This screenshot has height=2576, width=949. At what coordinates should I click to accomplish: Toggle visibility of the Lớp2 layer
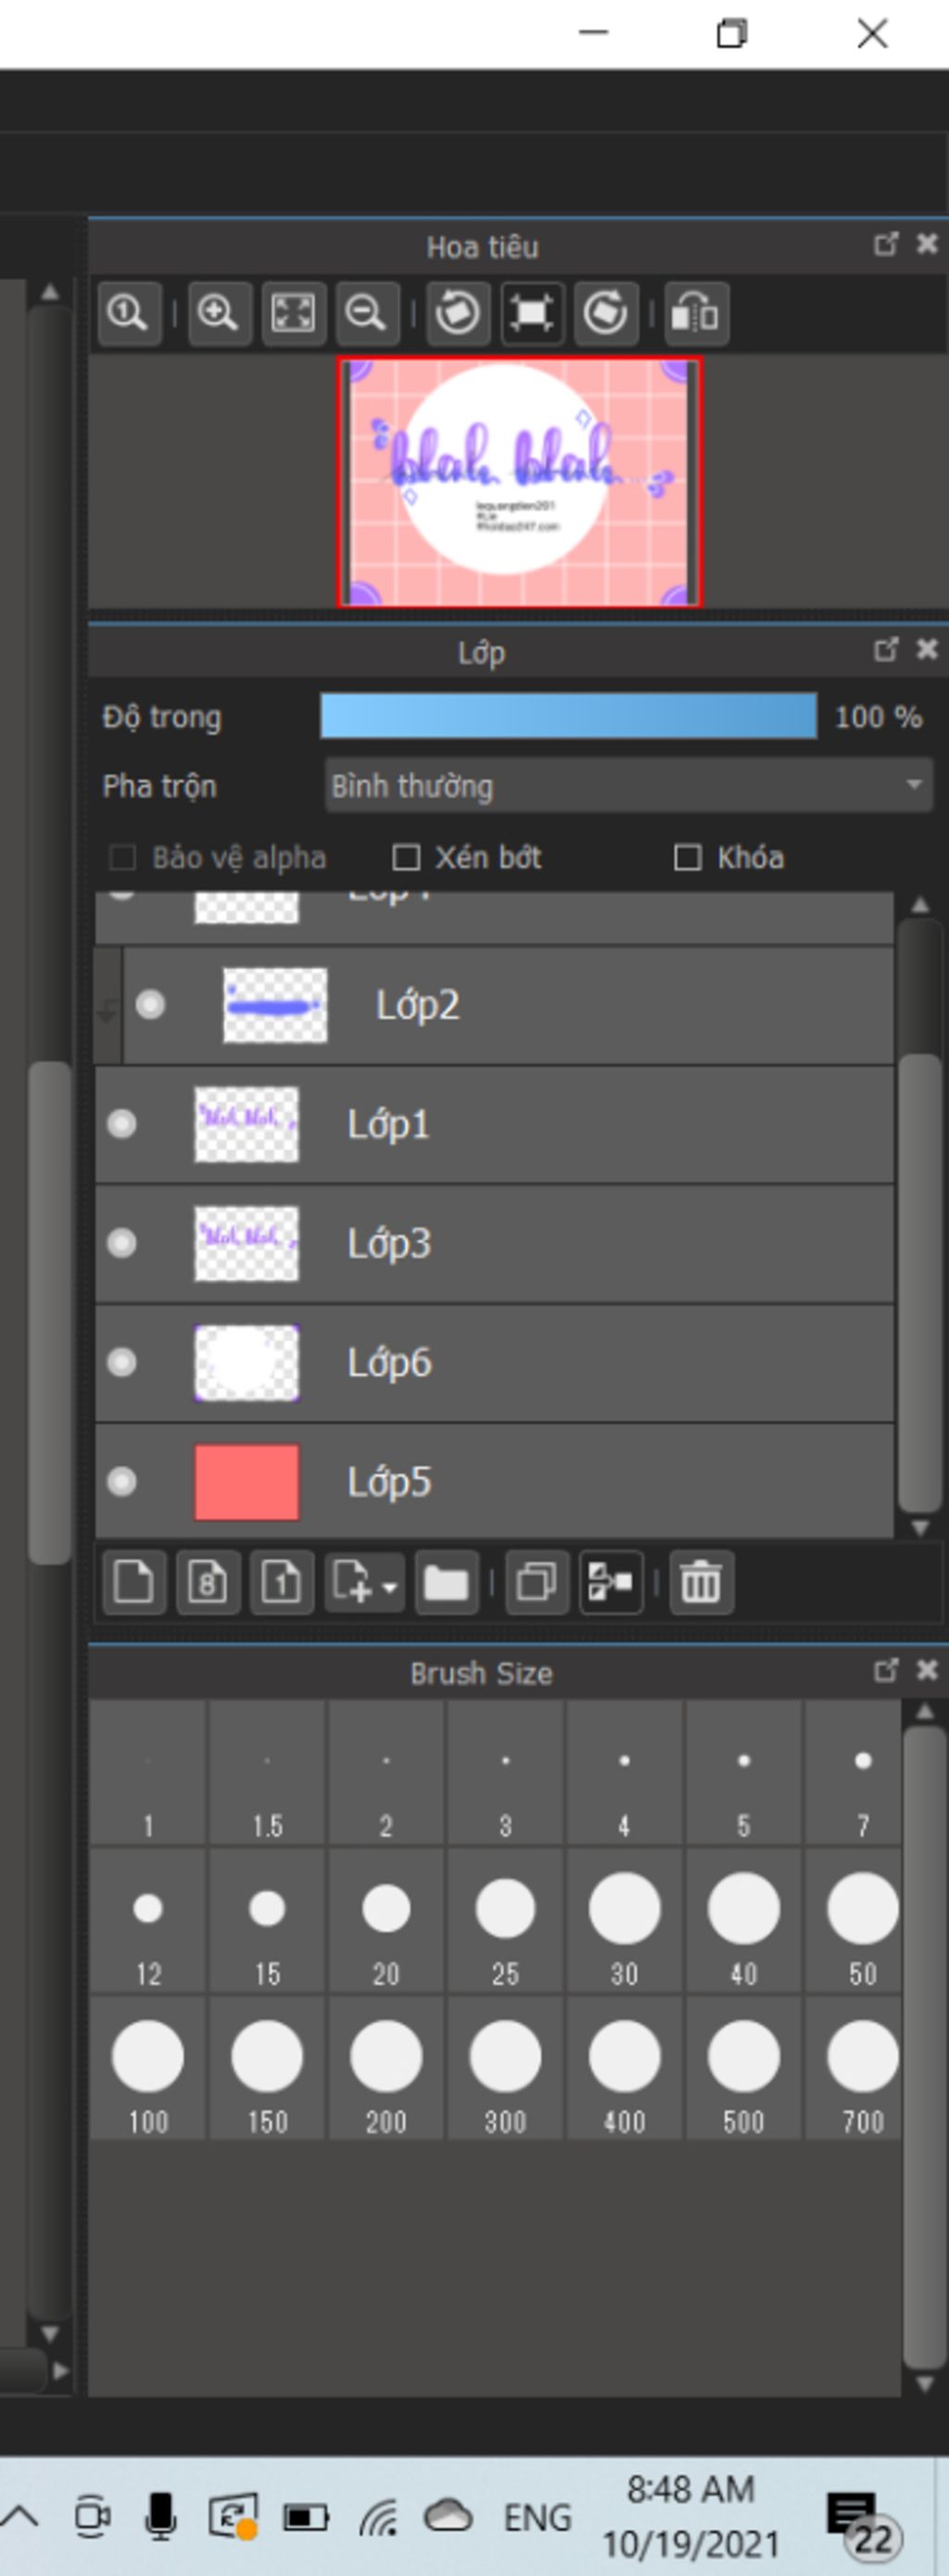[151, 1005]
